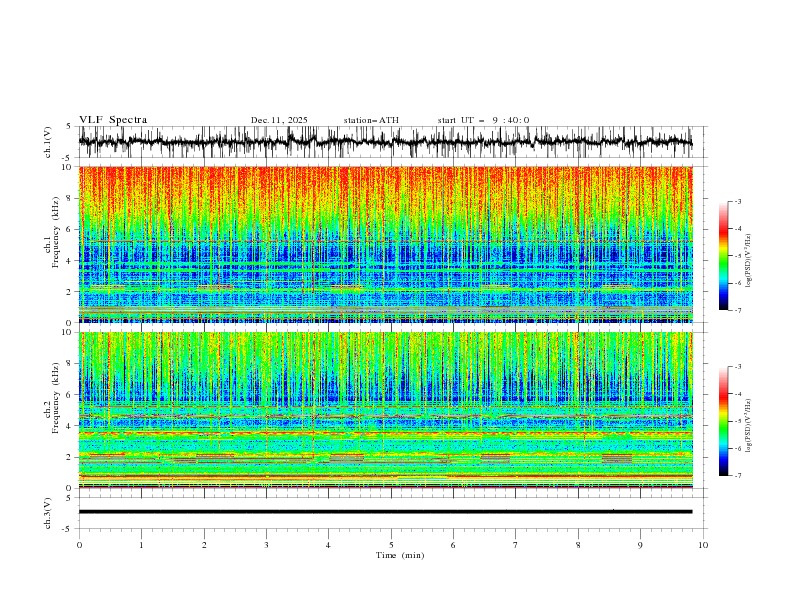The width and height of the screenshot is (792, 612).
Task: Click time axis tick label '5'
Action: 391,545
